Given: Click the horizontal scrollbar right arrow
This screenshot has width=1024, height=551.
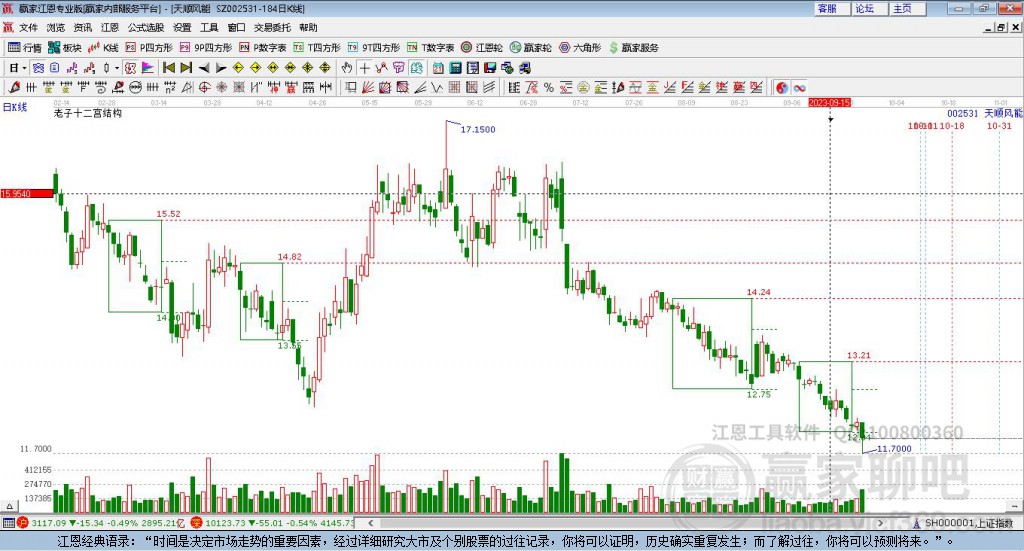Looking at the screenshot, I should click(880, 523).
